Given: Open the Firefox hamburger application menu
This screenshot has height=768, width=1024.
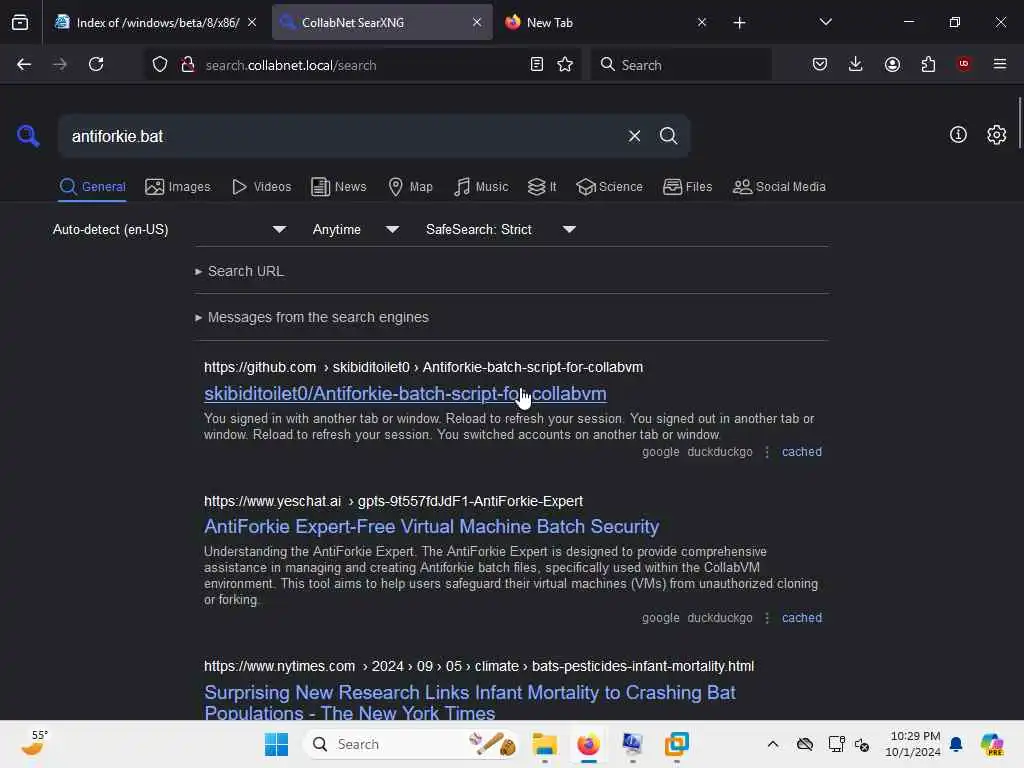Looking at the screenshot, I should pos(1000,65).
